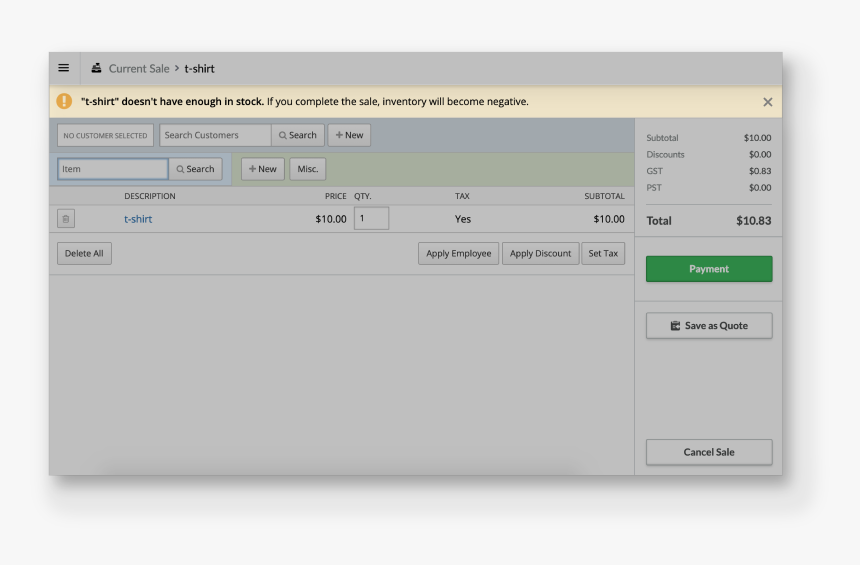Click Apply Discount
Image resolution: width=860 pixels, height=565 pixels.
click(540, 253)
